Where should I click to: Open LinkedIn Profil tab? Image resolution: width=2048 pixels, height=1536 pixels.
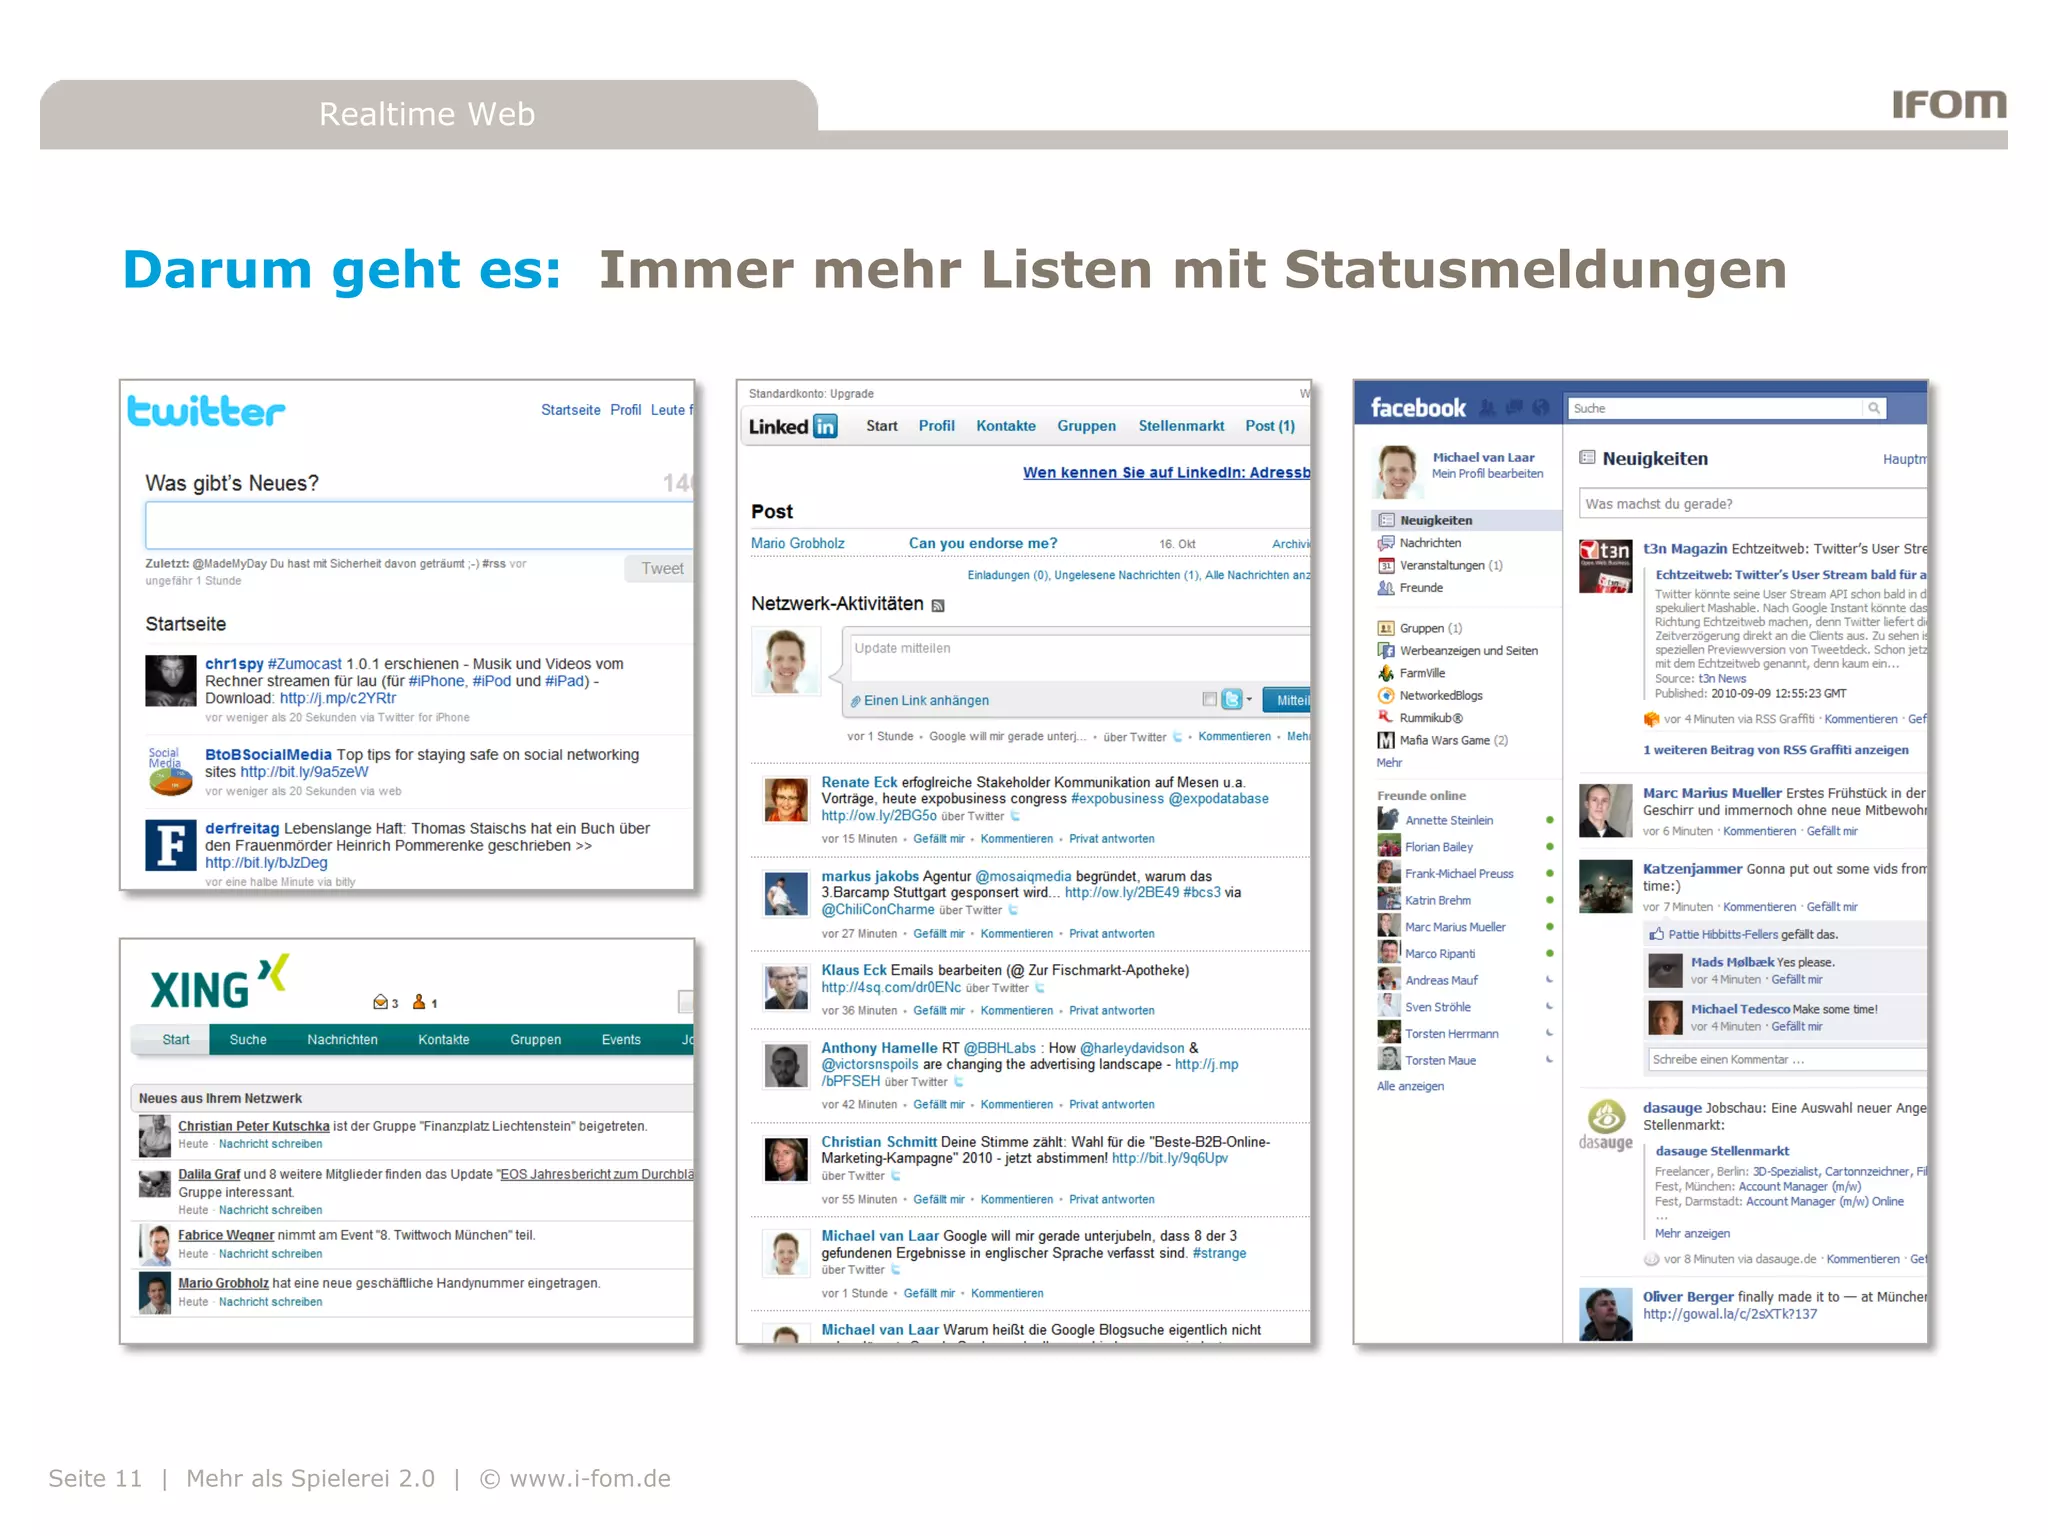[x=937, y=426]
